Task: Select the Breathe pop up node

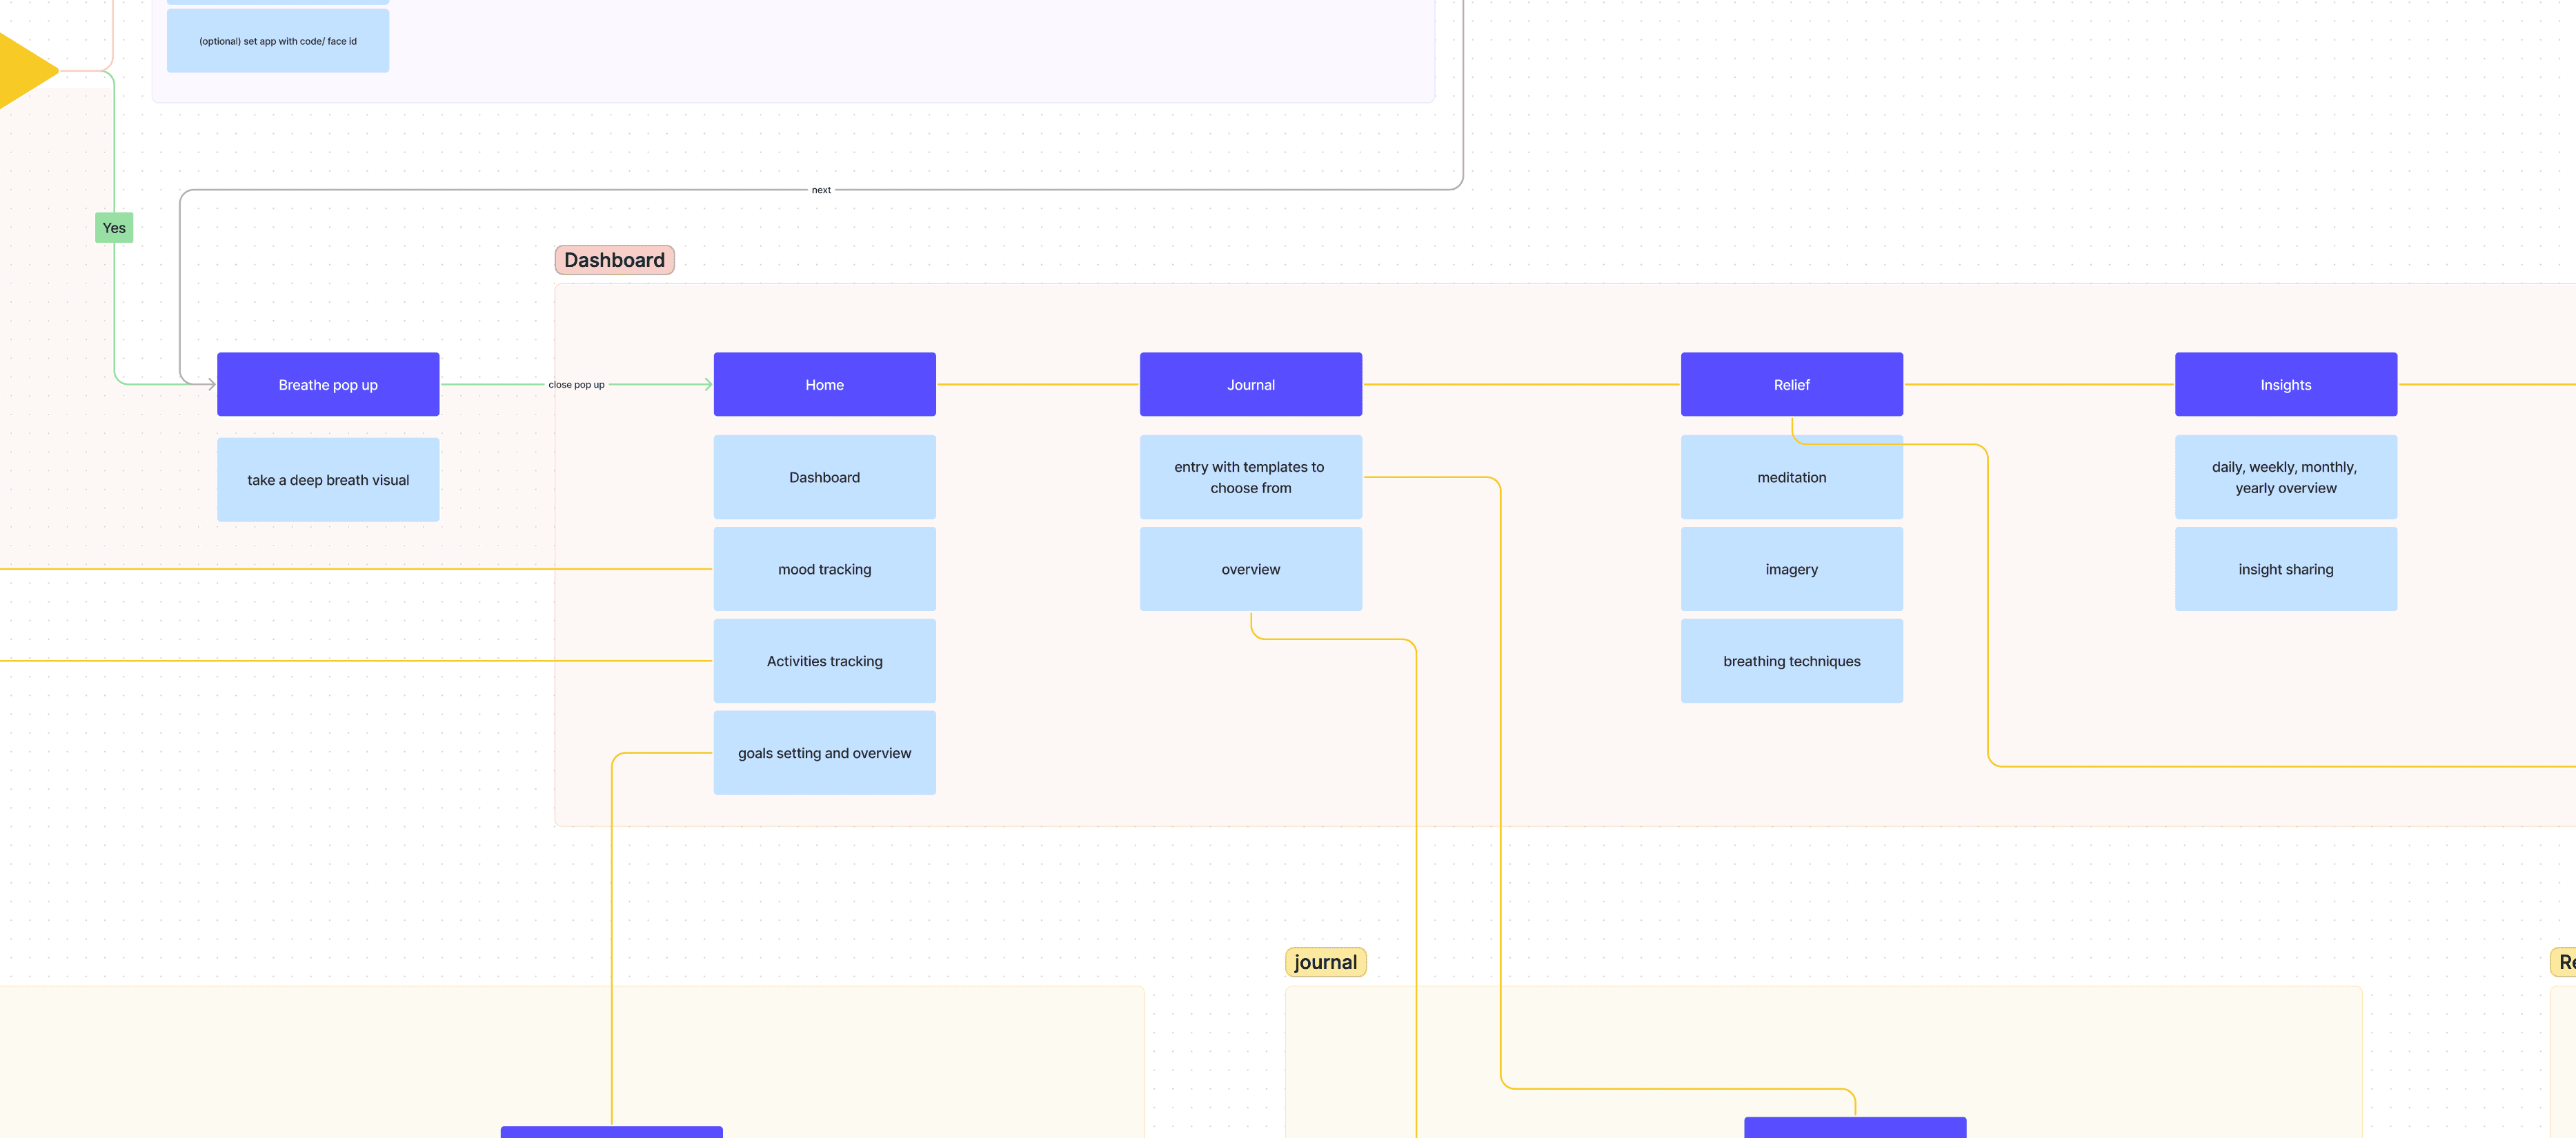Action: tap(328, 384)
